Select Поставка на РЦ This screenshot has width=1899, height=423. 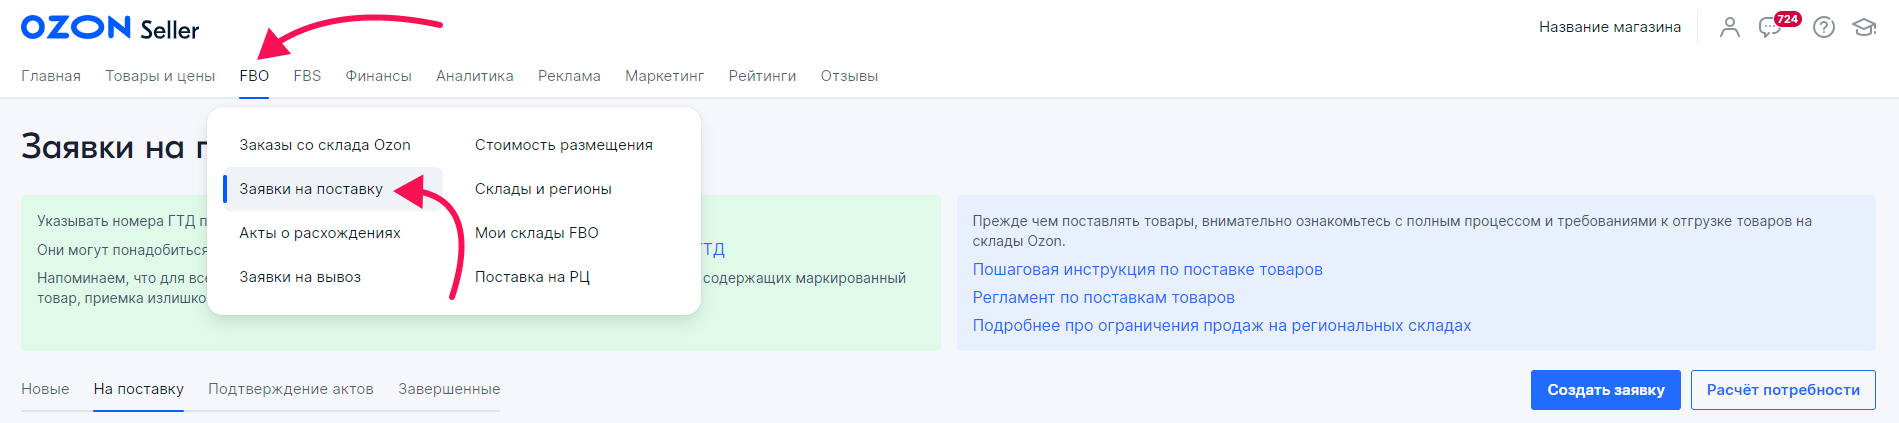[532, 277]
